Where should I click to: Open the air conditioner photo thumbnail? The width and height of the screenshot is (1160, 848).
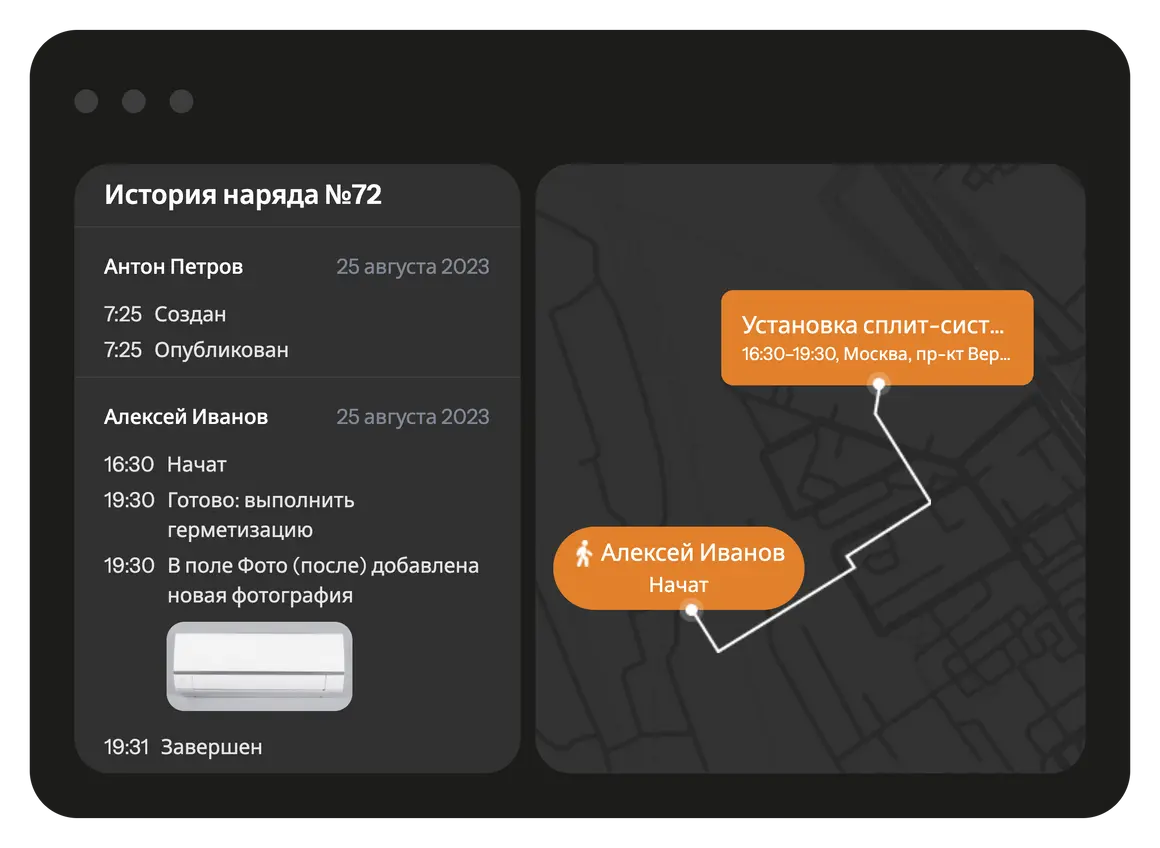pyautogui.click(x=259, y=666)
